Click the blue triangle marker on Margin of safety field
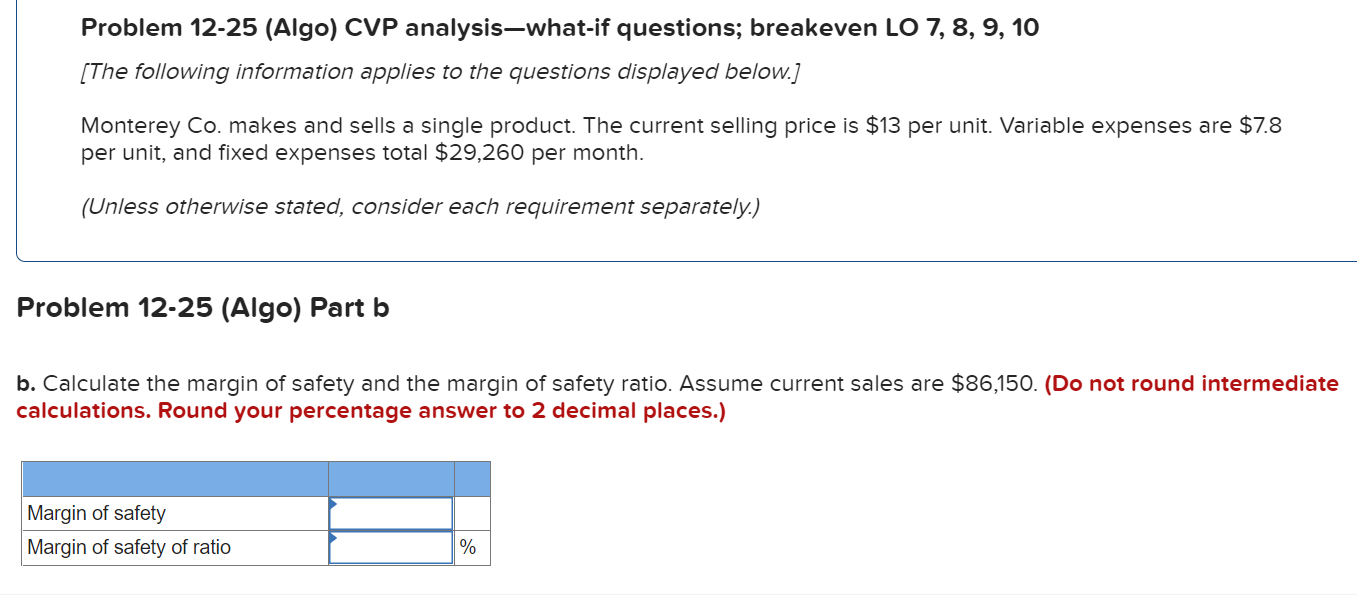This screenshot has height=596, width=1357. coord(333,506)
